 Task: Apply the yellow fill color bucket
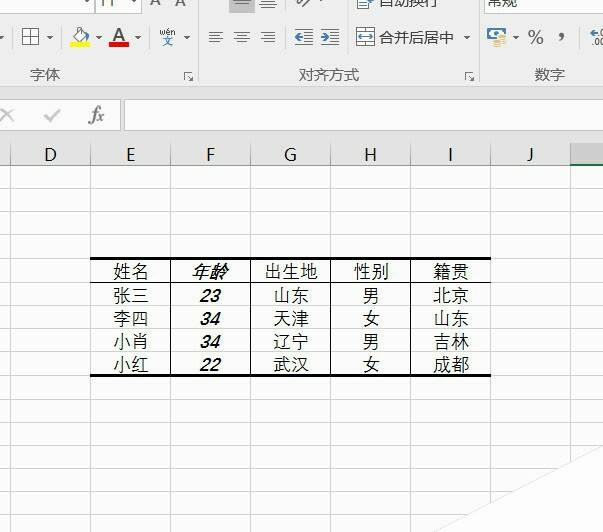click(80, 37)
